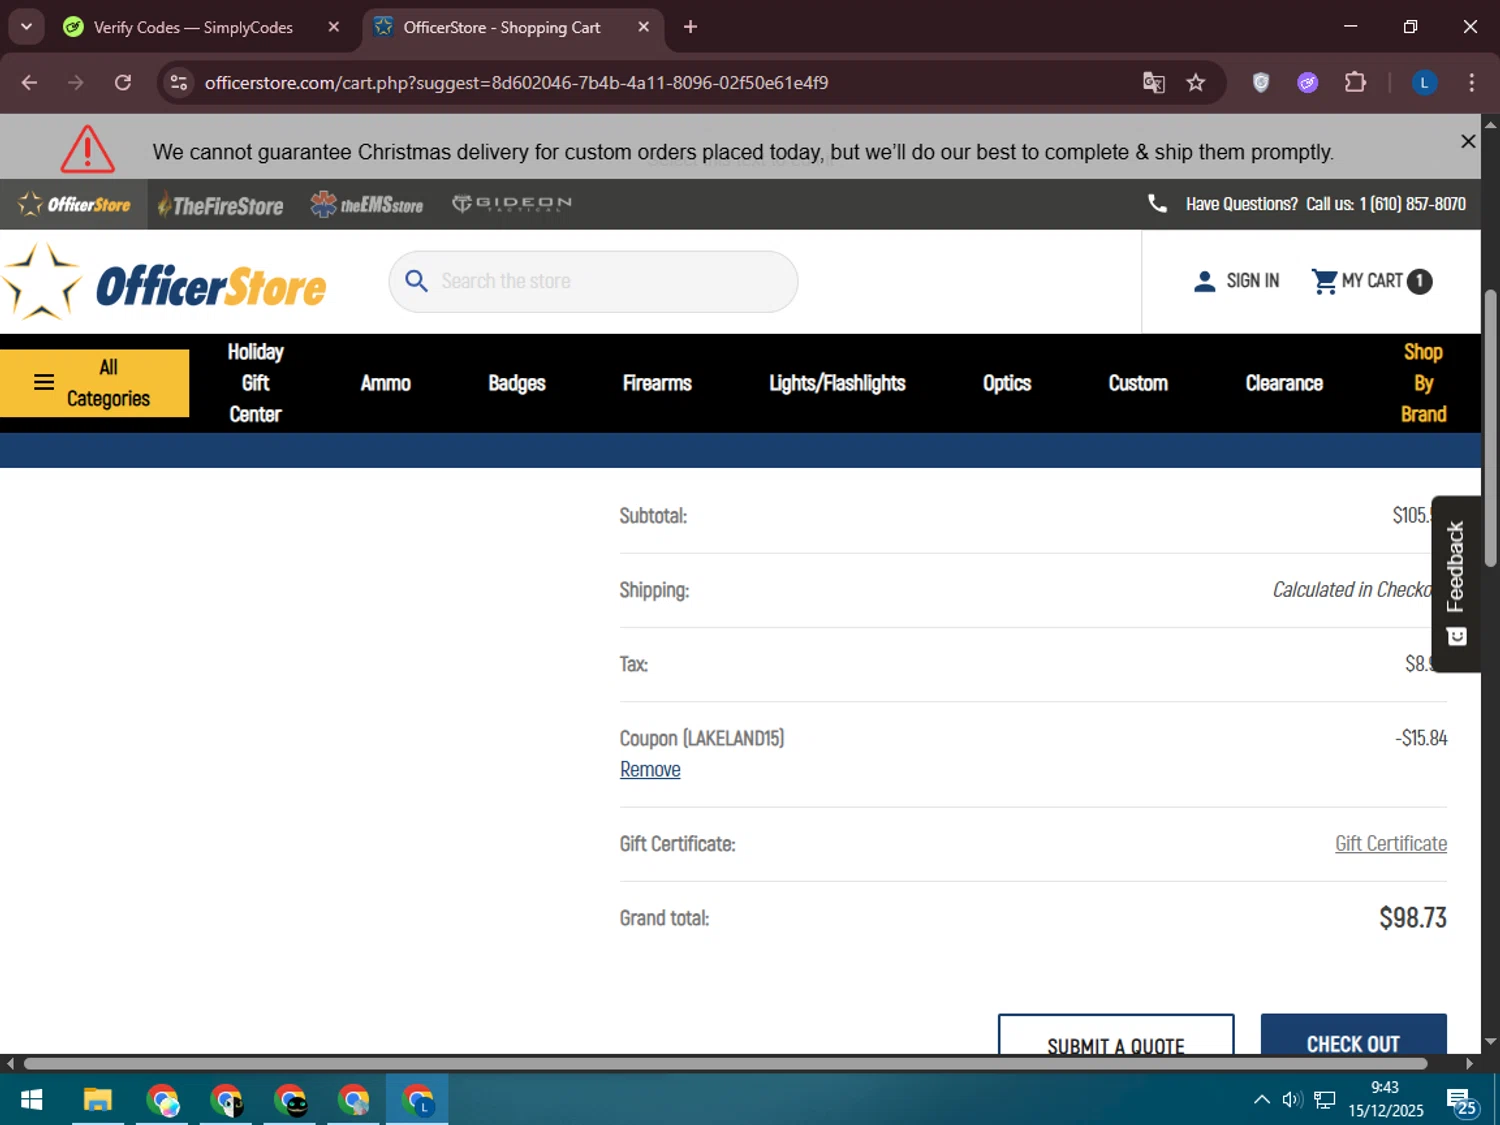This screenshot has height=1125, width=1500.
Task: Click the officerstore.com URL in address bar
Action: 516,83
